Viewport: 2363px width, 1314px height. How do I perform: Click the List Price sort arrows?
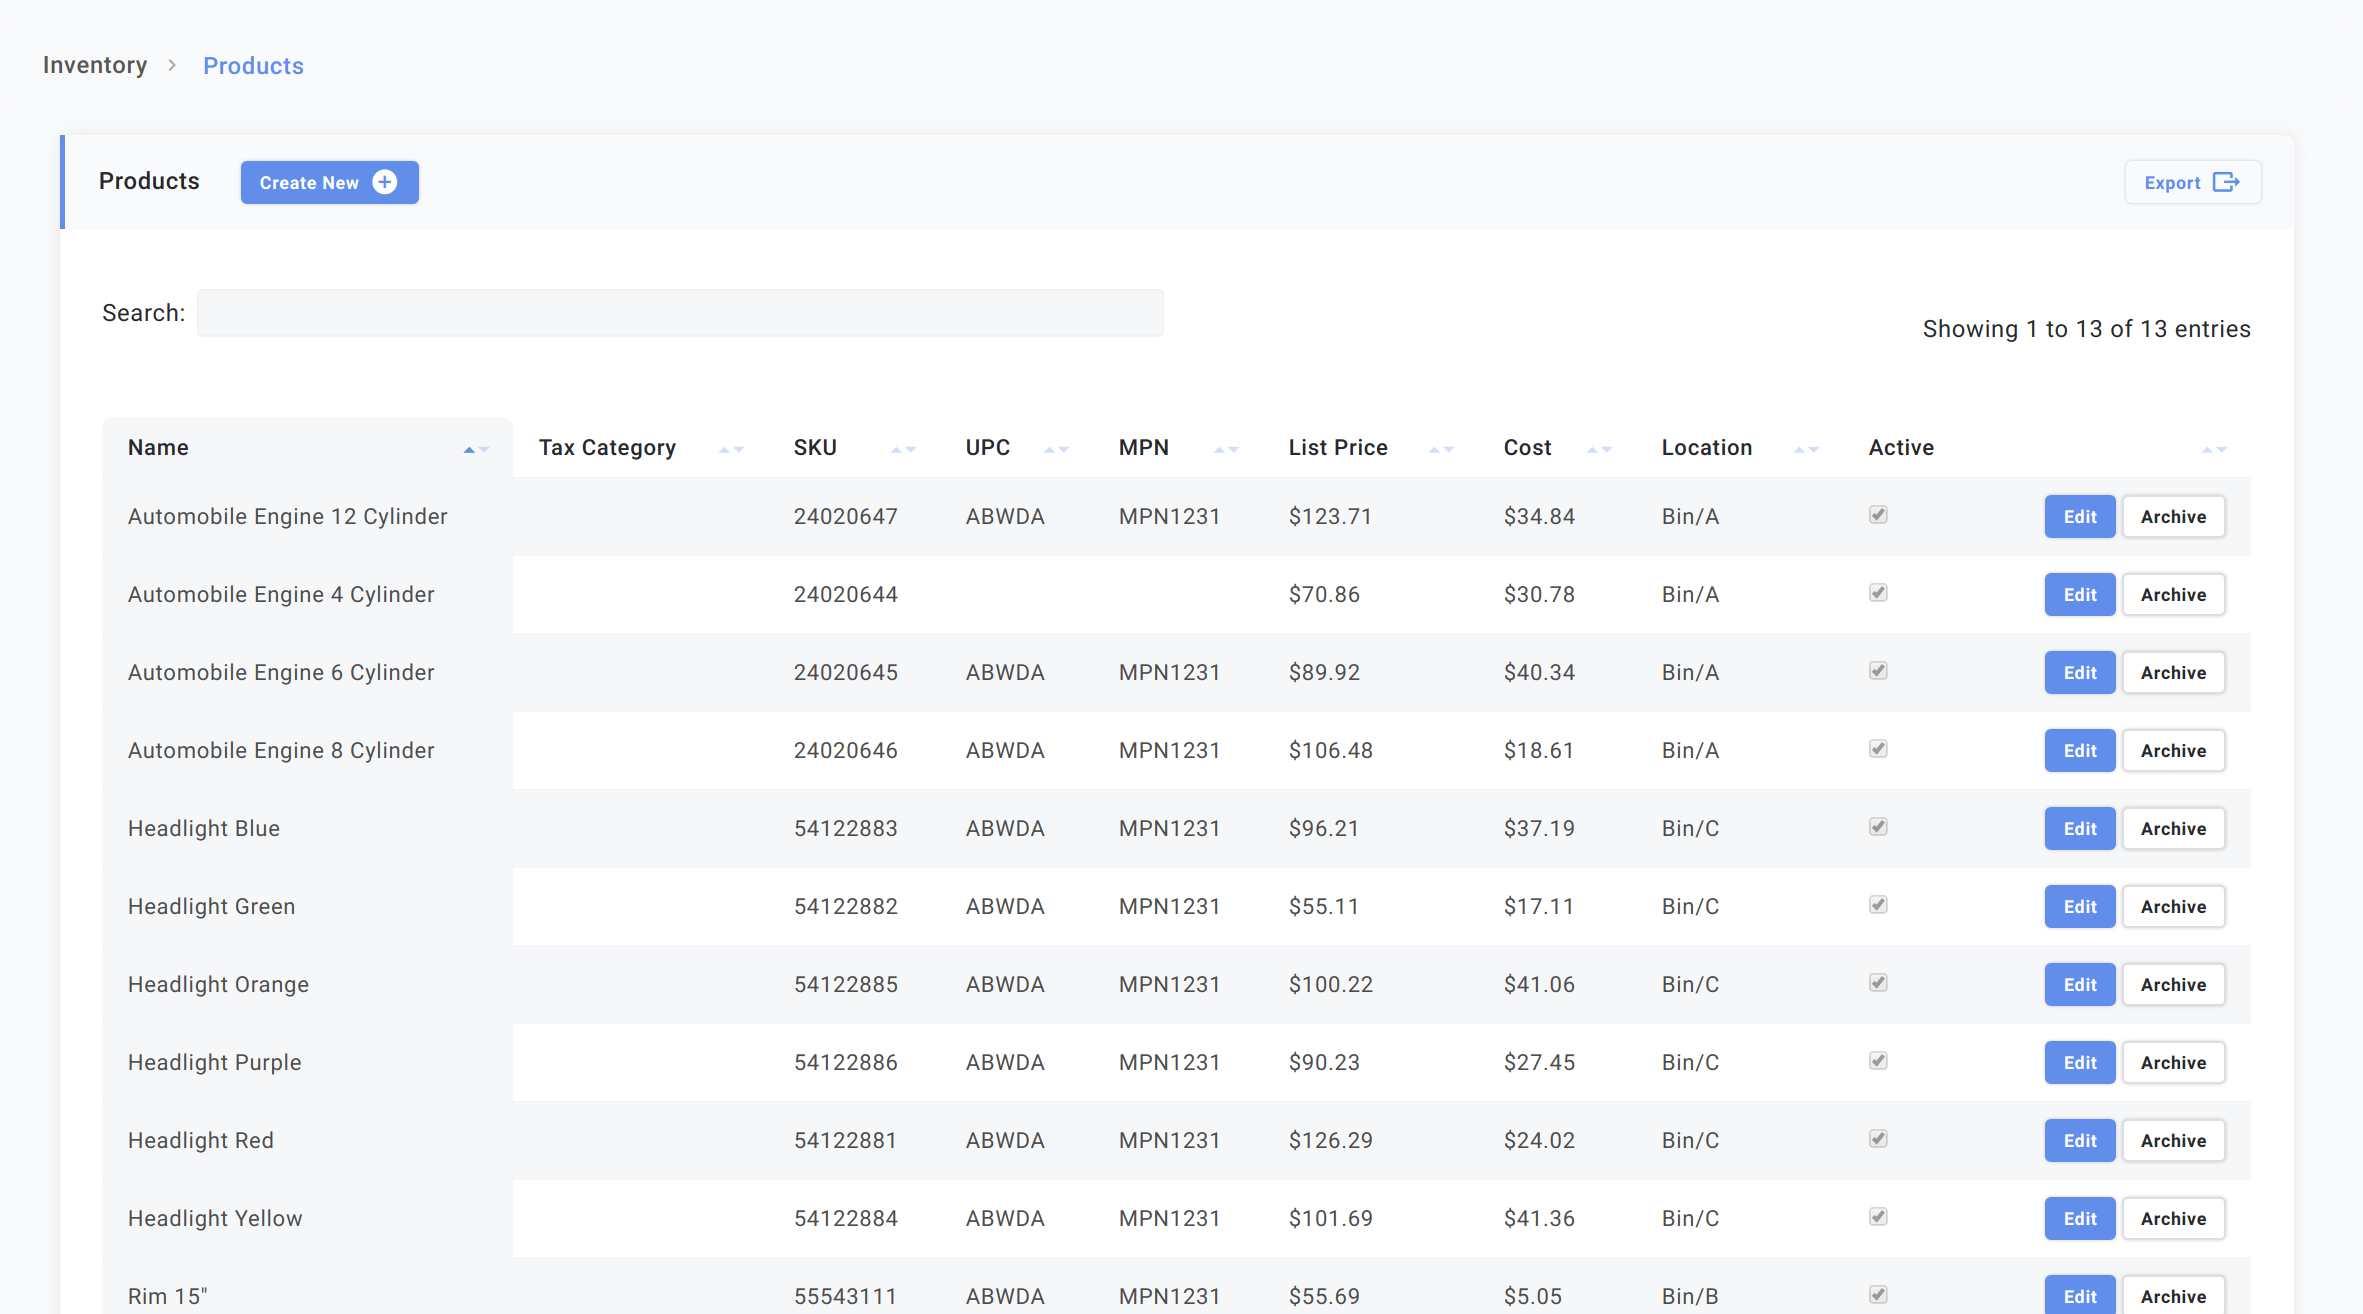pyautogui.click(x=1441, y=449)
